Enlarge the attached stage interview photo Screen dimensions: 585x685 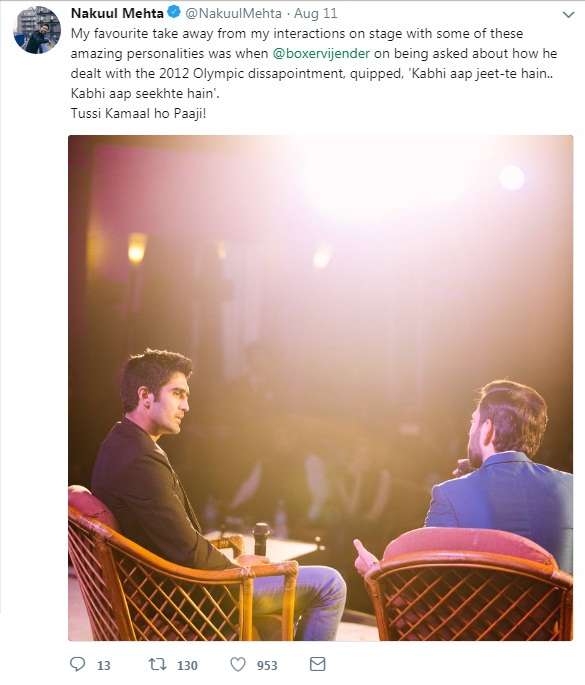click(320, 388)
